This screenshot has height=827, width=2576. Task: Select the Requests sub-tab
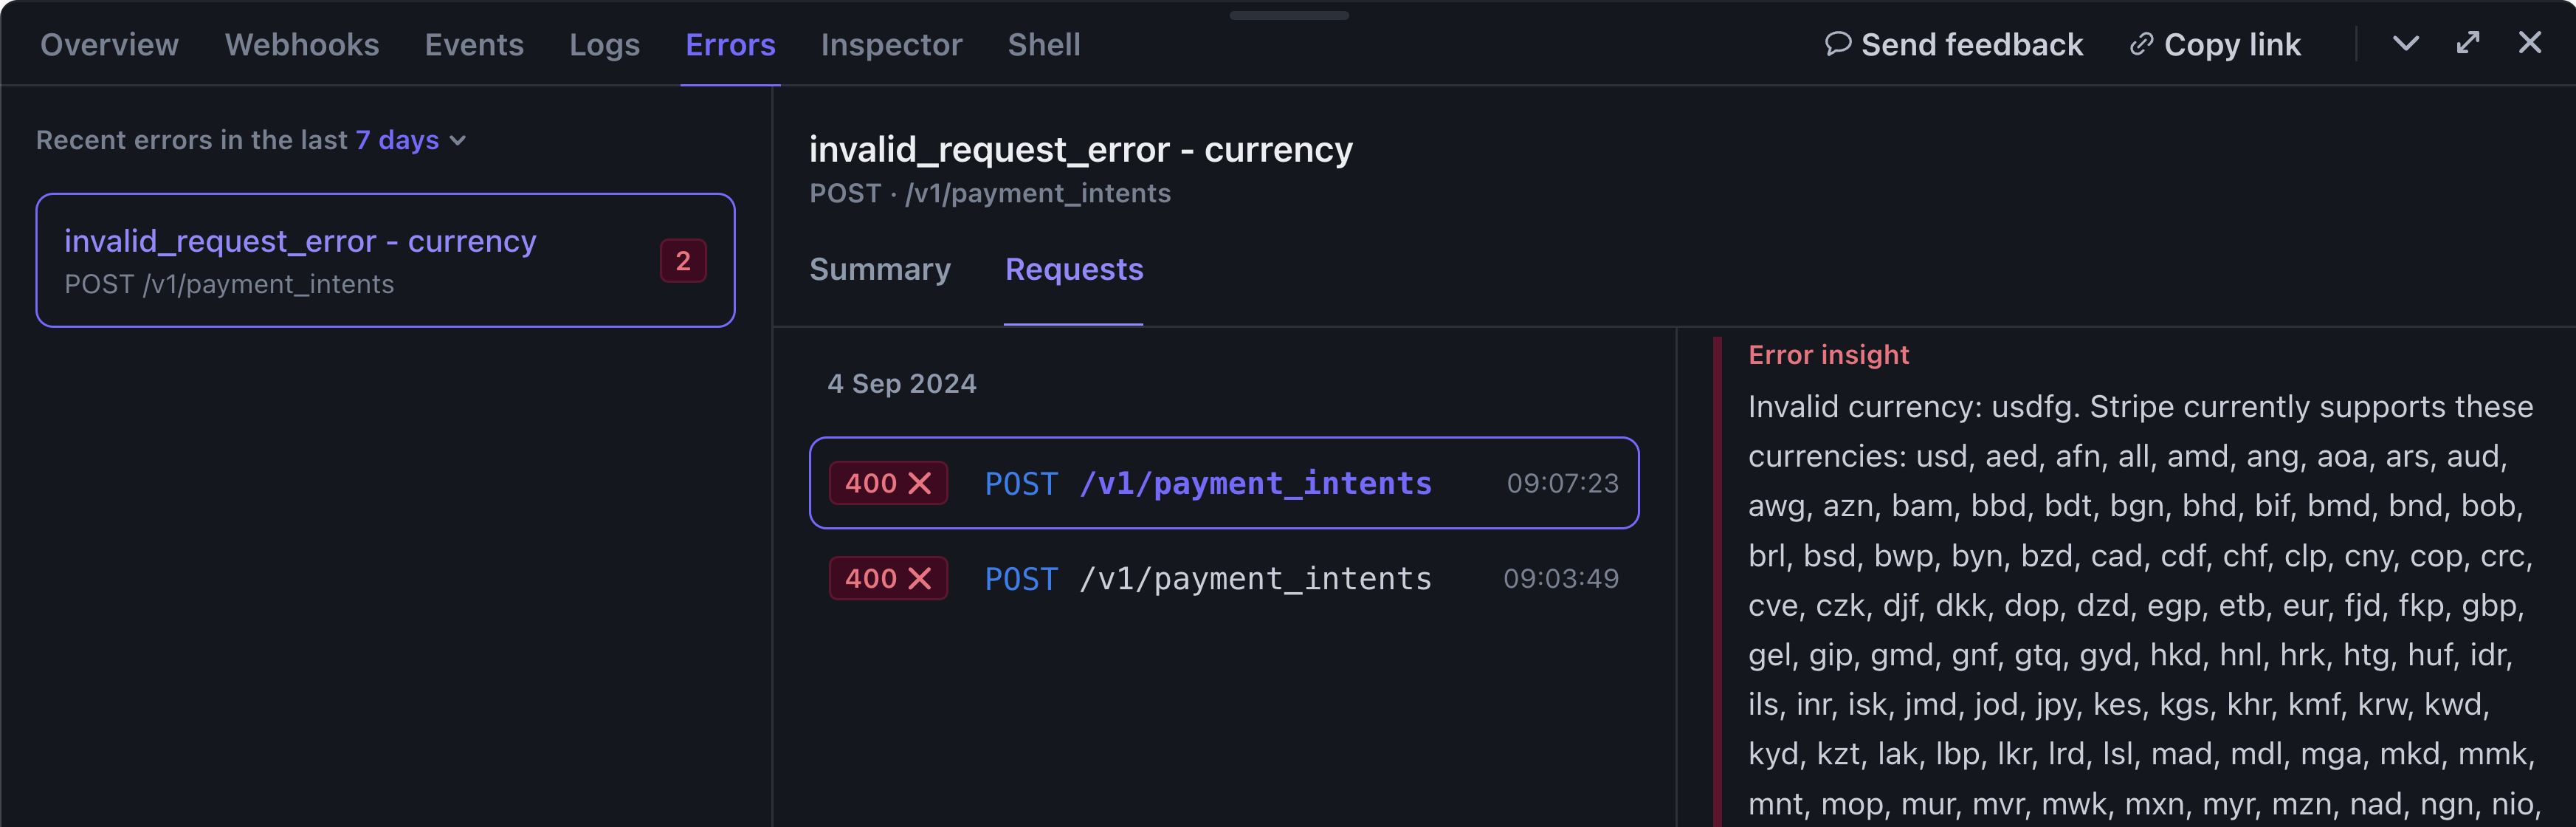(1074, 269)
